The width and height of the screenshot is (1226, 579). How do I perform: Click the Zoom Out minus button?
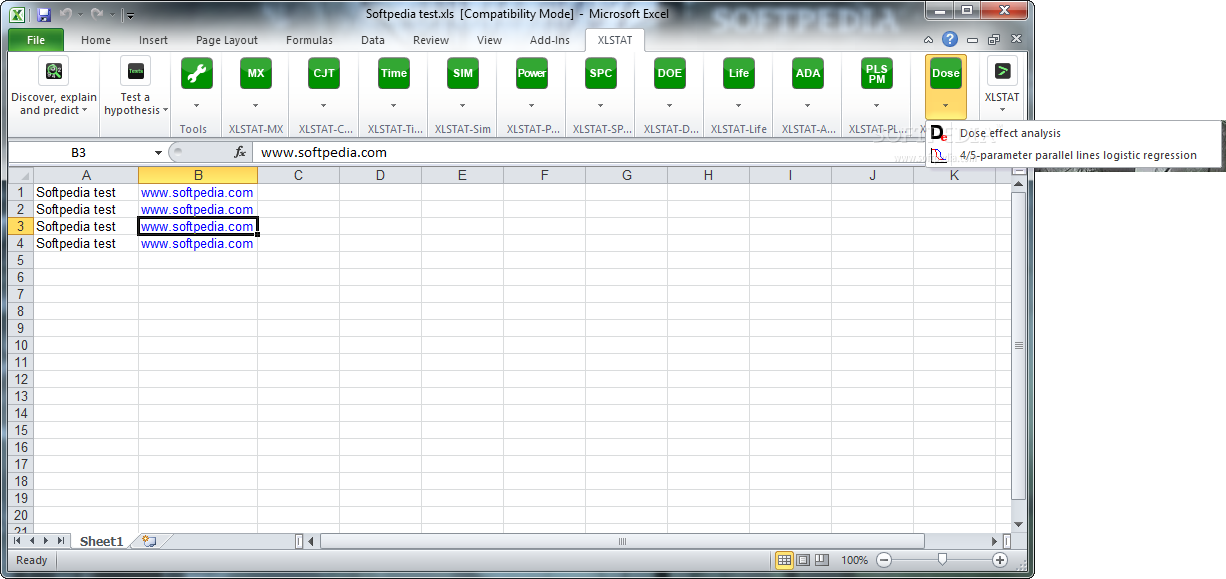pyautogui.click(x=883, y=560)
